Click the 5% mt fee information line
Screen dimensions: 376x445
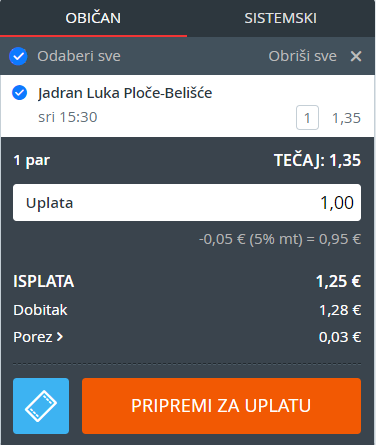tap(280, 239)
